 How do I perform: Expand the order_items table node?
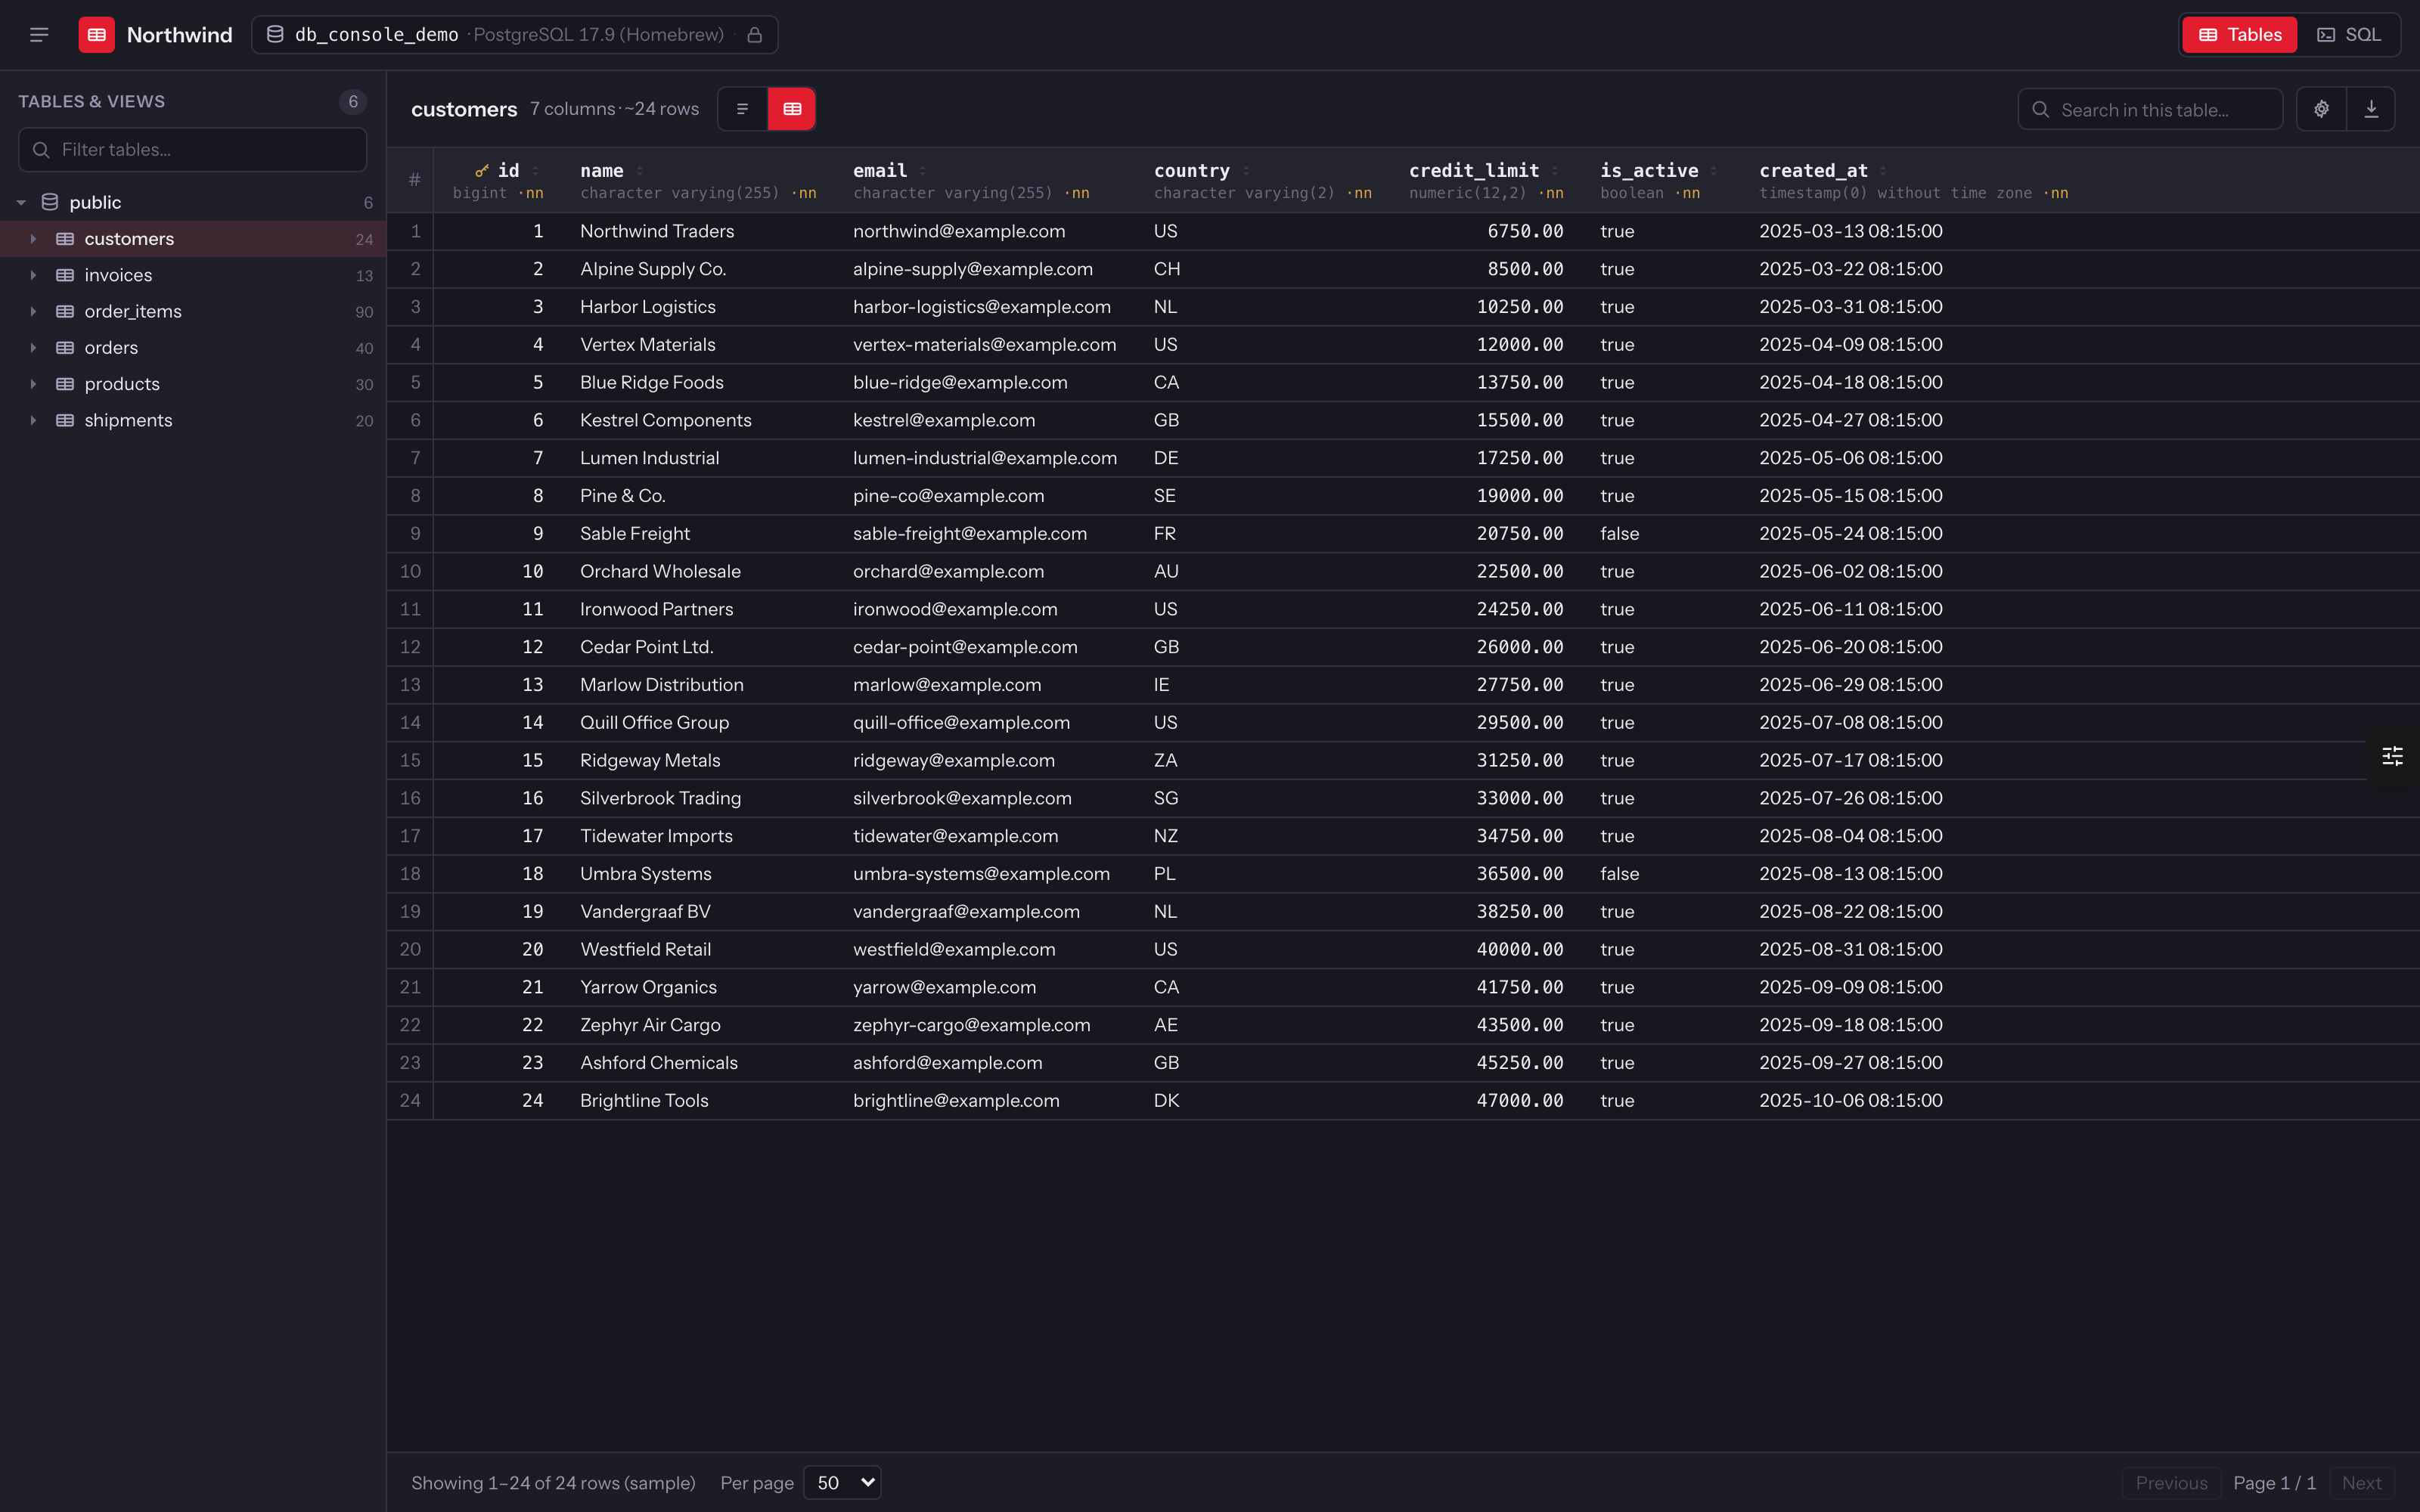(33, 311)
